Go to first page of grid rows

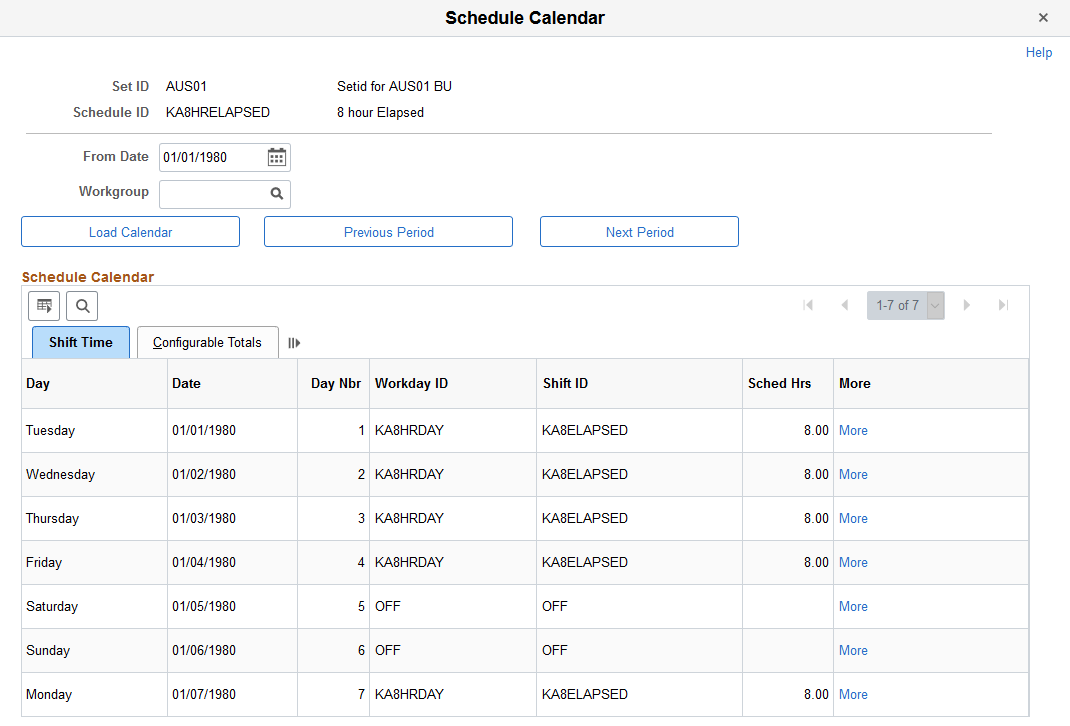[x=808, y=305]
